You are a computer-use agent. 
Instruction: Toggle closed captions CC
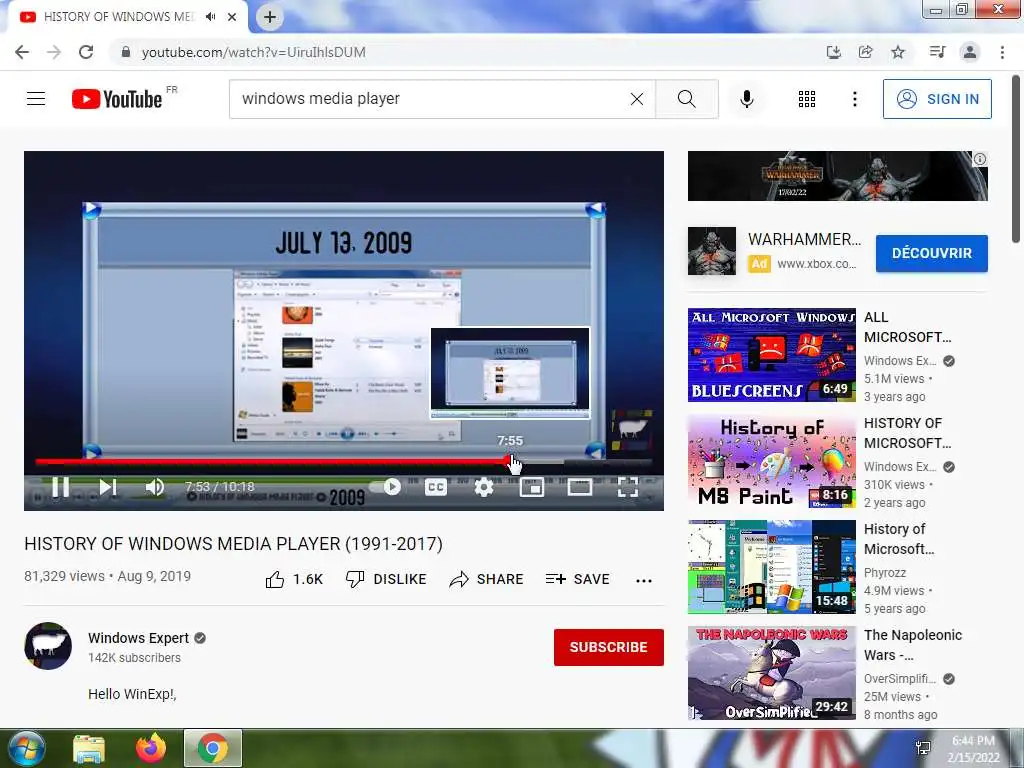point(436,487)
